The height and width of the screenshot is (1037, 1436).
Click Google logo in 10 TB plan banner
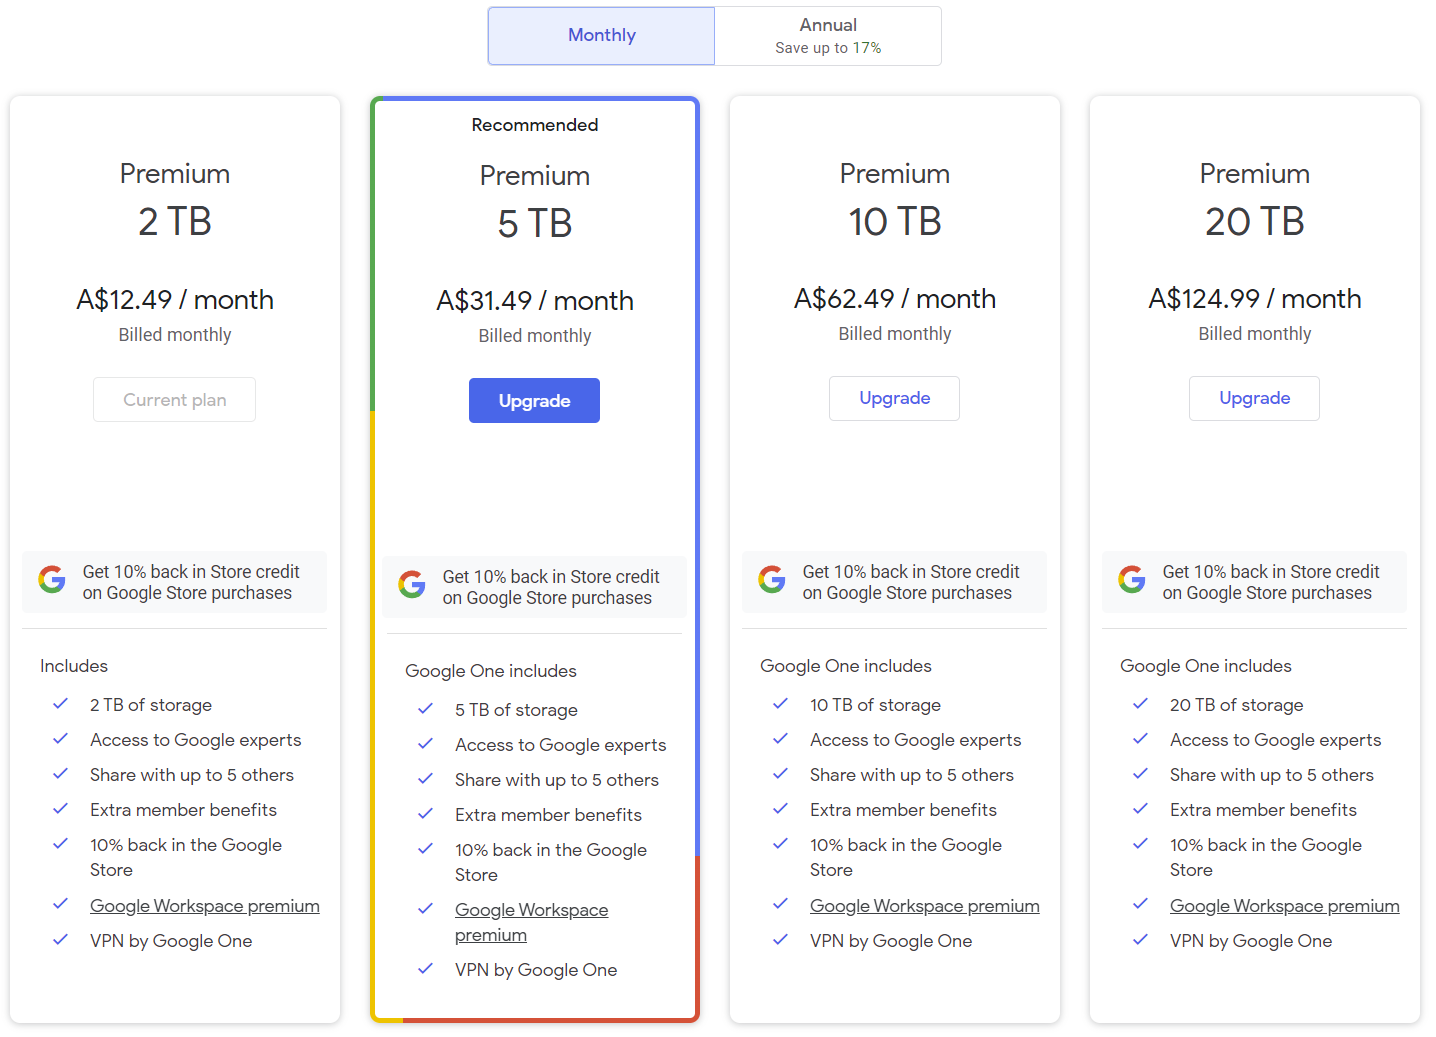click(772, 579)
